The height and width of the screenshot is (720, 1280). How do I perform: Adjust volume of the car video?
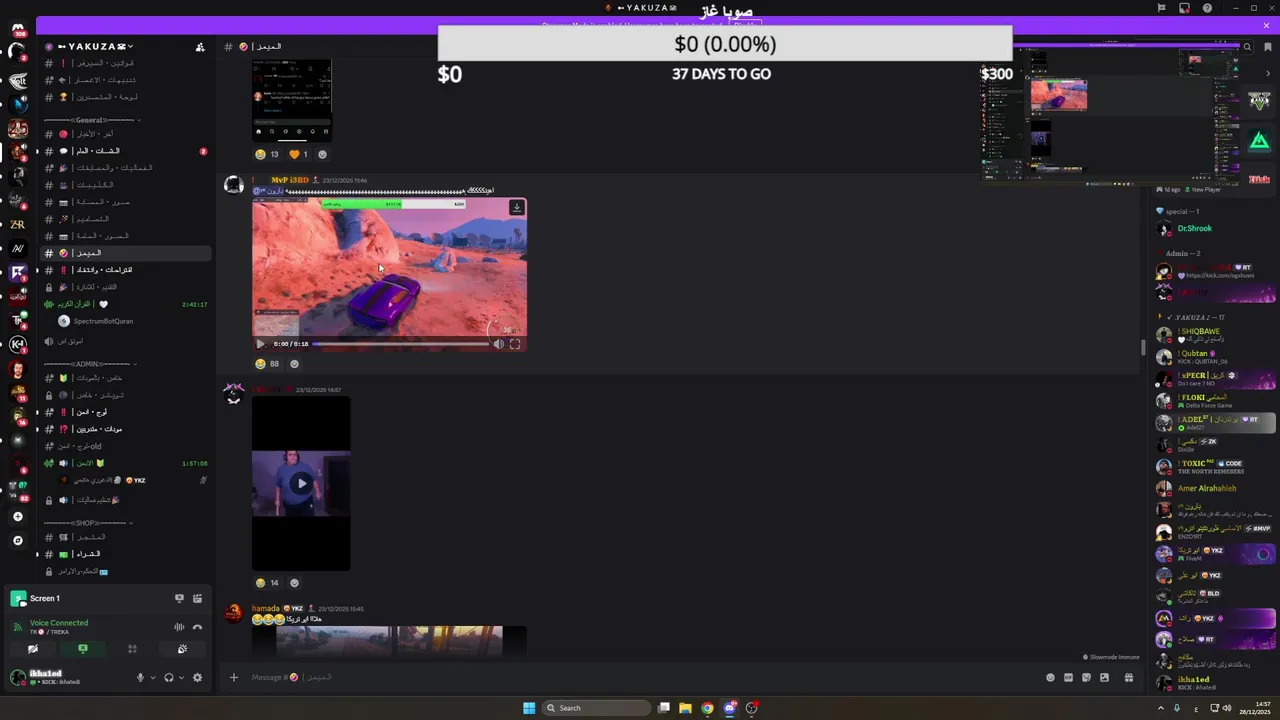(x=498, y=344)
